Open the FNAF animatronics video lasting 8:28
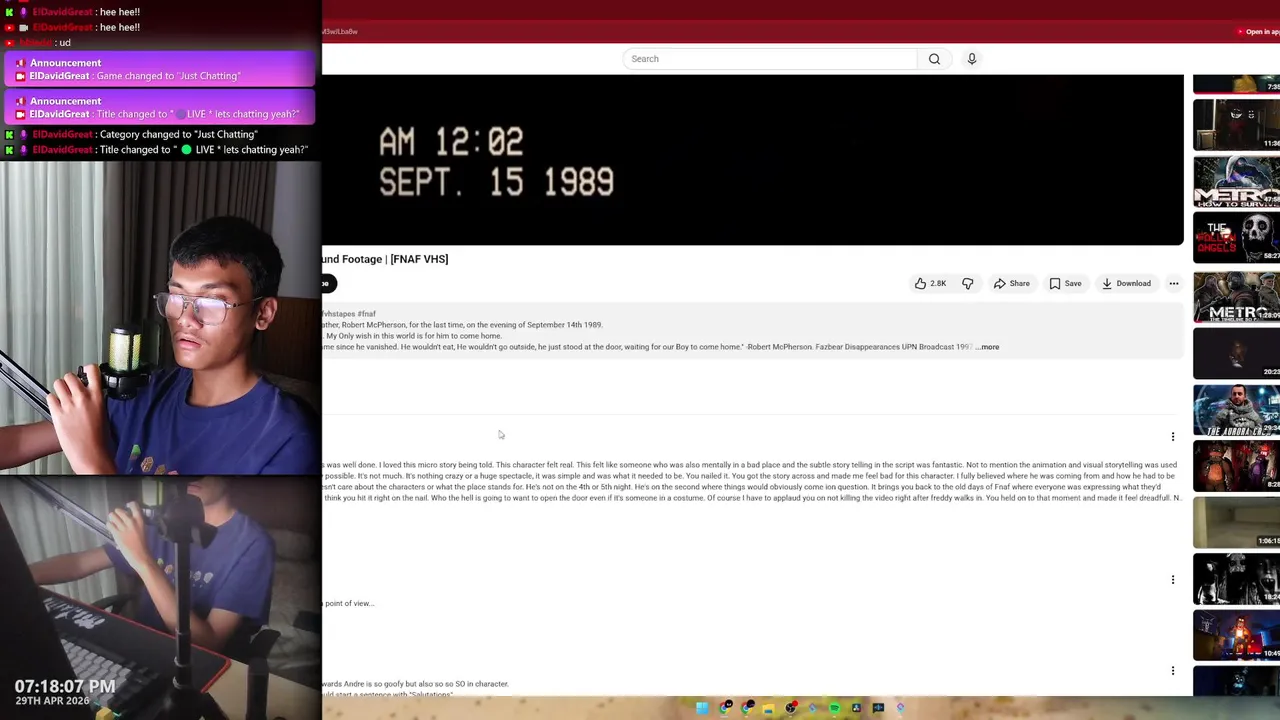Screen dimensions: 1280x720 pos(1236,468)
